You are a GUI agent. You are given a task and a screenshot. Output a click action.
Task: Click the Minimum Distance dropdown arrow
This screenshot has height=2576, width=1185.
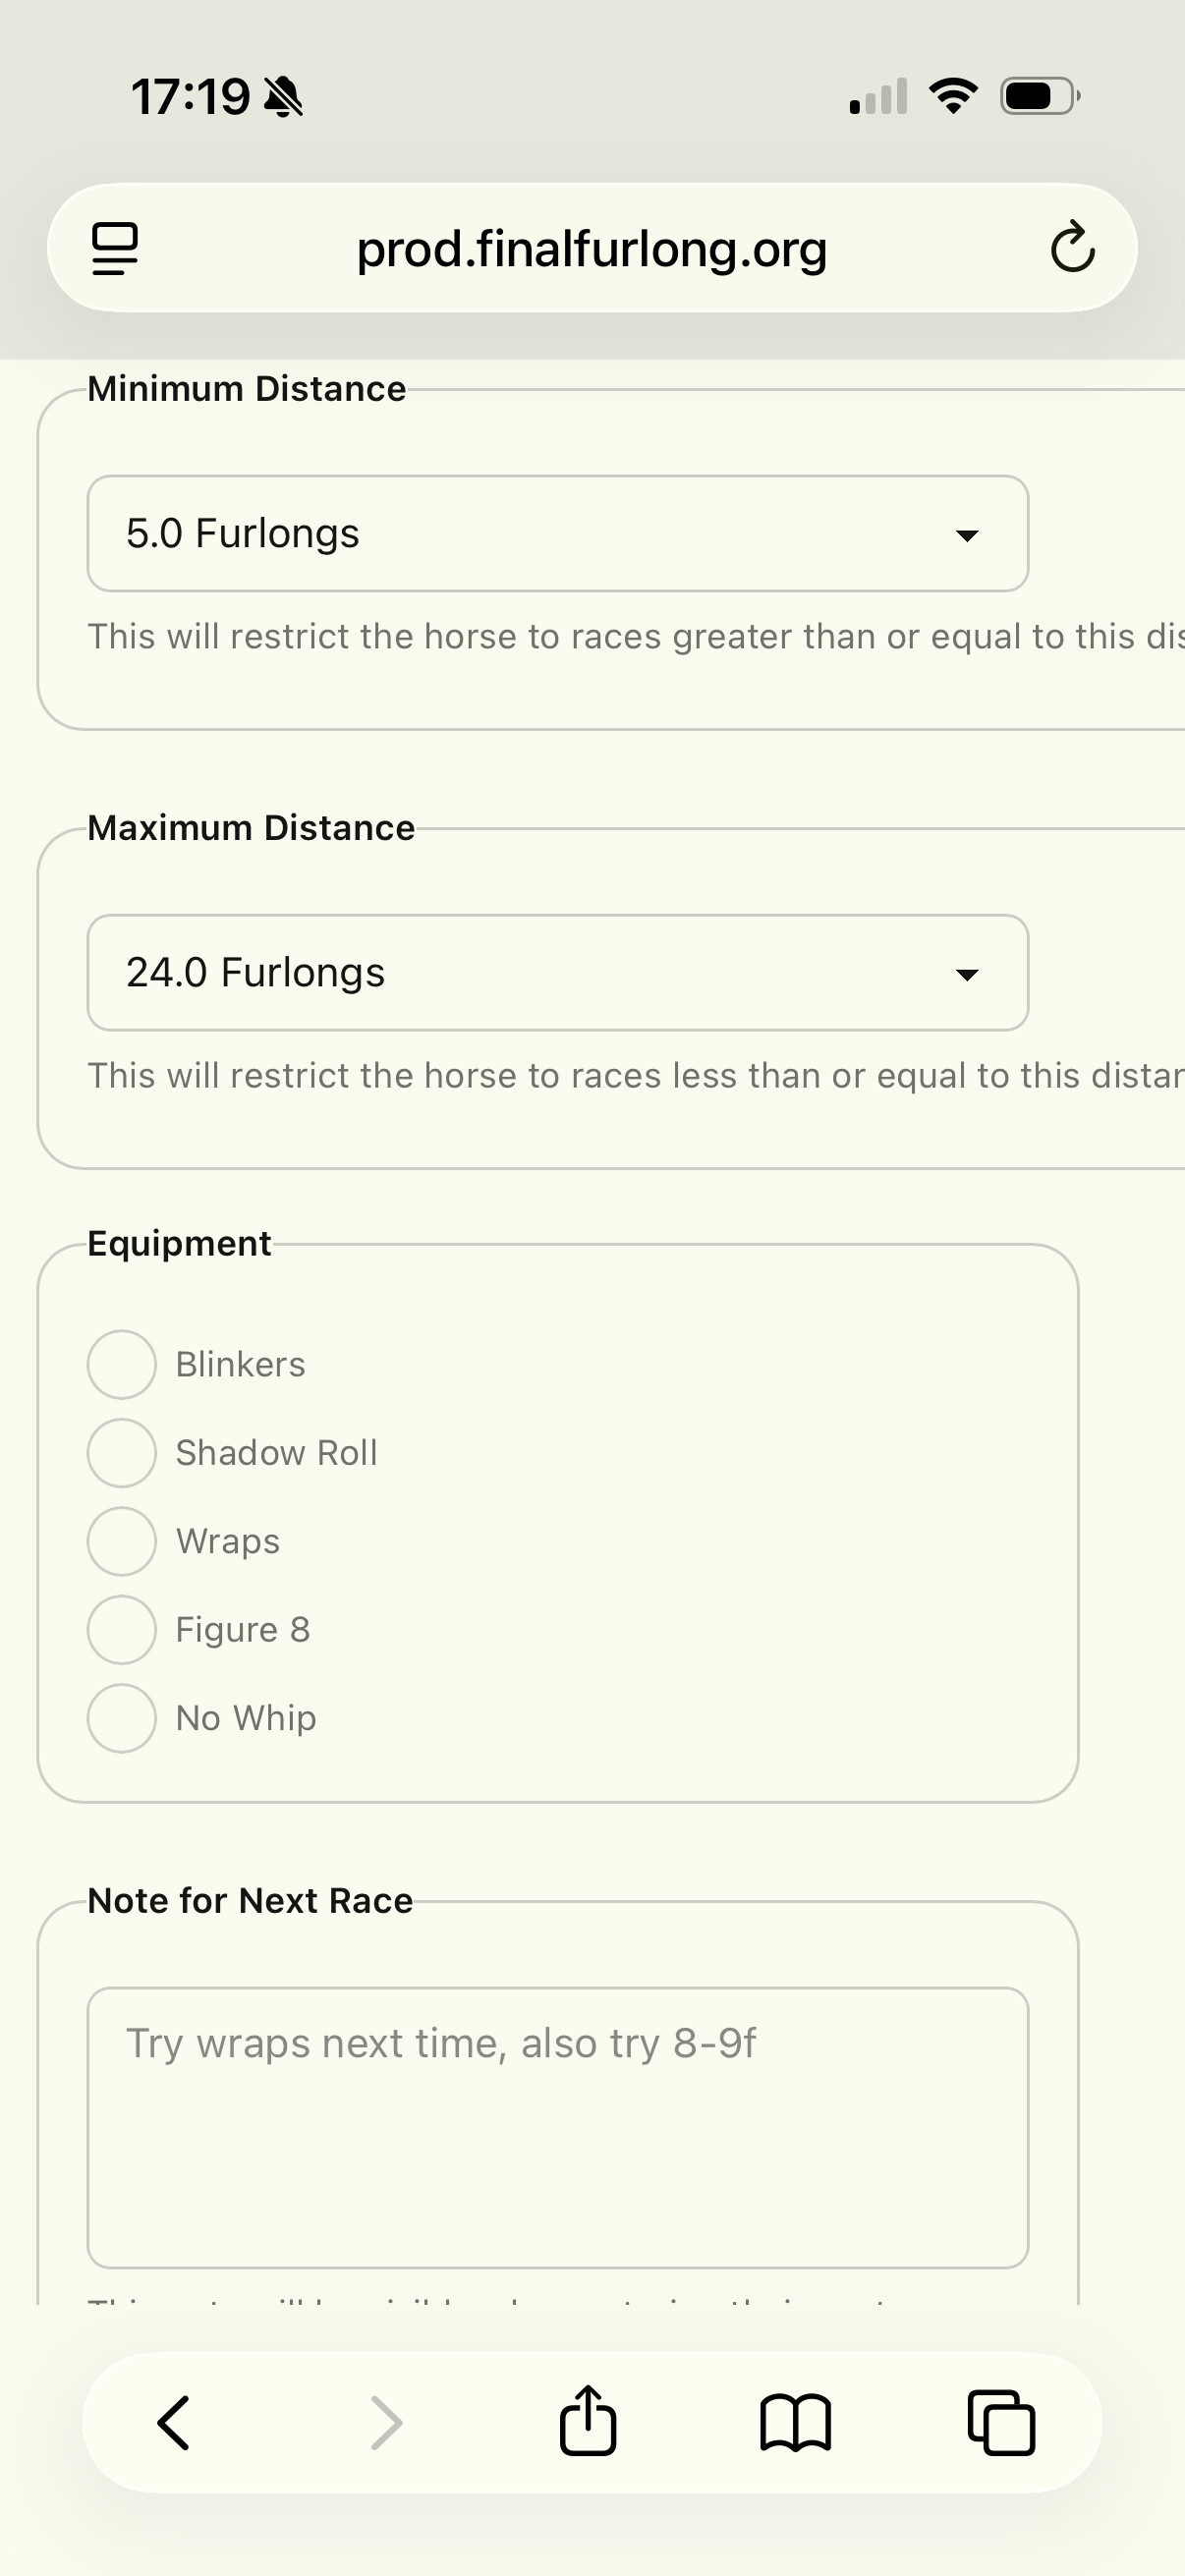(966, 536)
